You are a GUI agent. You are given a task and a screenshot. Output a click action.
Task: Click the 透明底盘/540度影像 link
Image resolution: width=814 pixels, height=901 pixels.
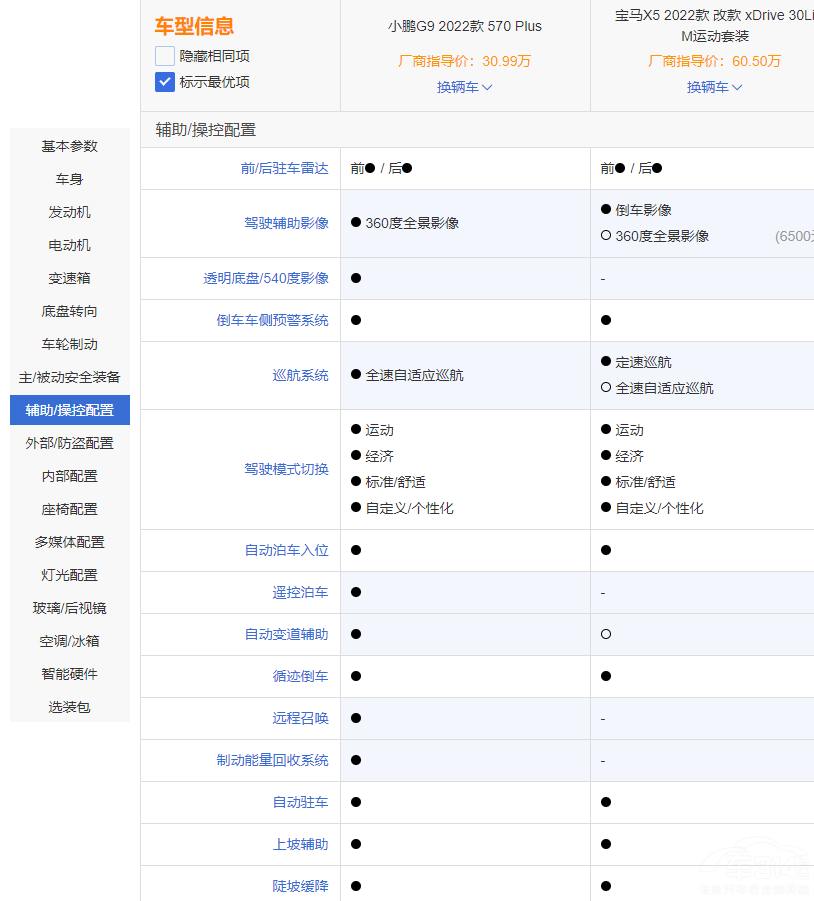click(266, 278)
